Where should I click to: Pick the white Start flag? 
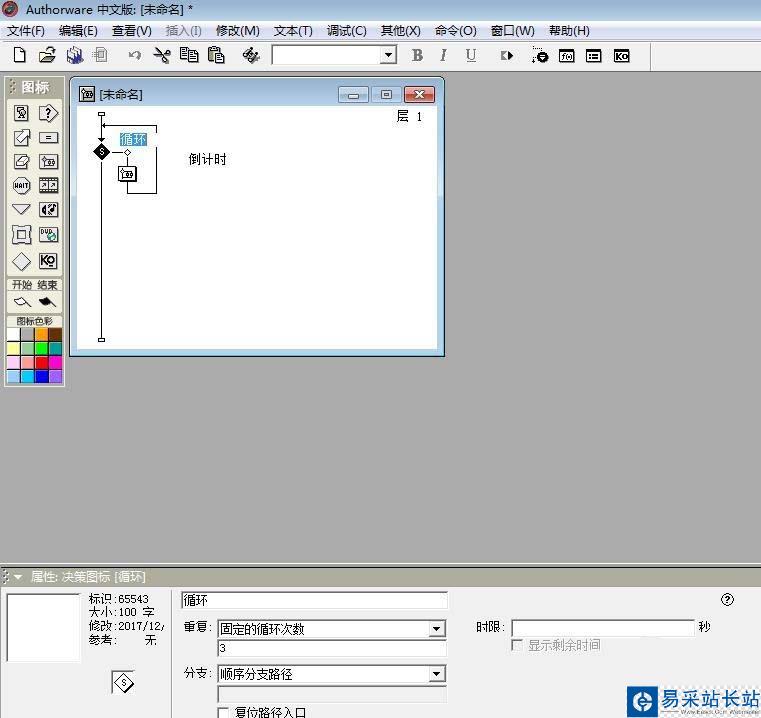click(x=22, y=302)
